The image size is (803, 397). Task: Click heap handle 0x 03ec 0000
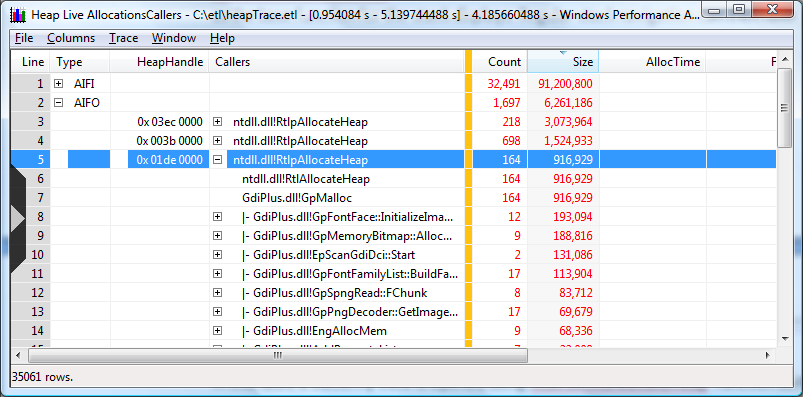[x=170, y=122]
